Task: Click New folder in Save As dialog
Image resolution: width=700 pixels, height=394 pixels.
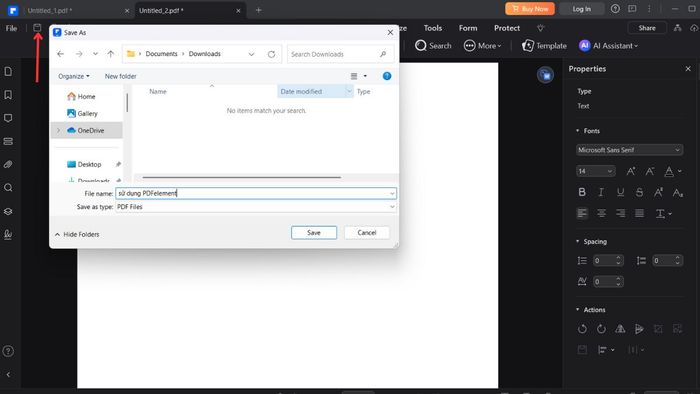Action: (x=121, y=76)
